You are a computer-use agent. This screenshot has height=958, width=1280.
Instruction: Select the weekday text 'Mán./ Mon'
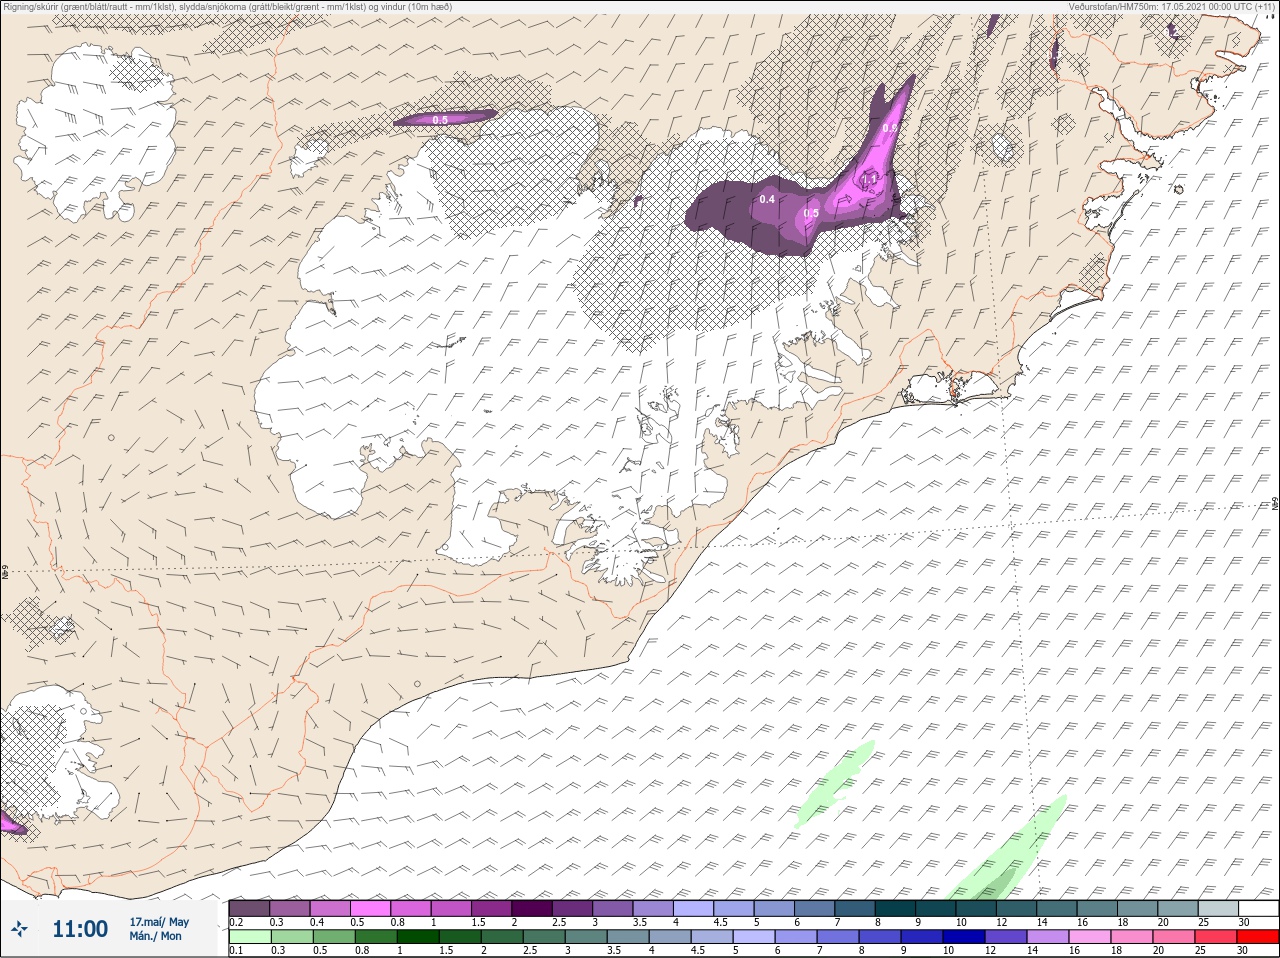pyautogui.click(x=156, y=937)
